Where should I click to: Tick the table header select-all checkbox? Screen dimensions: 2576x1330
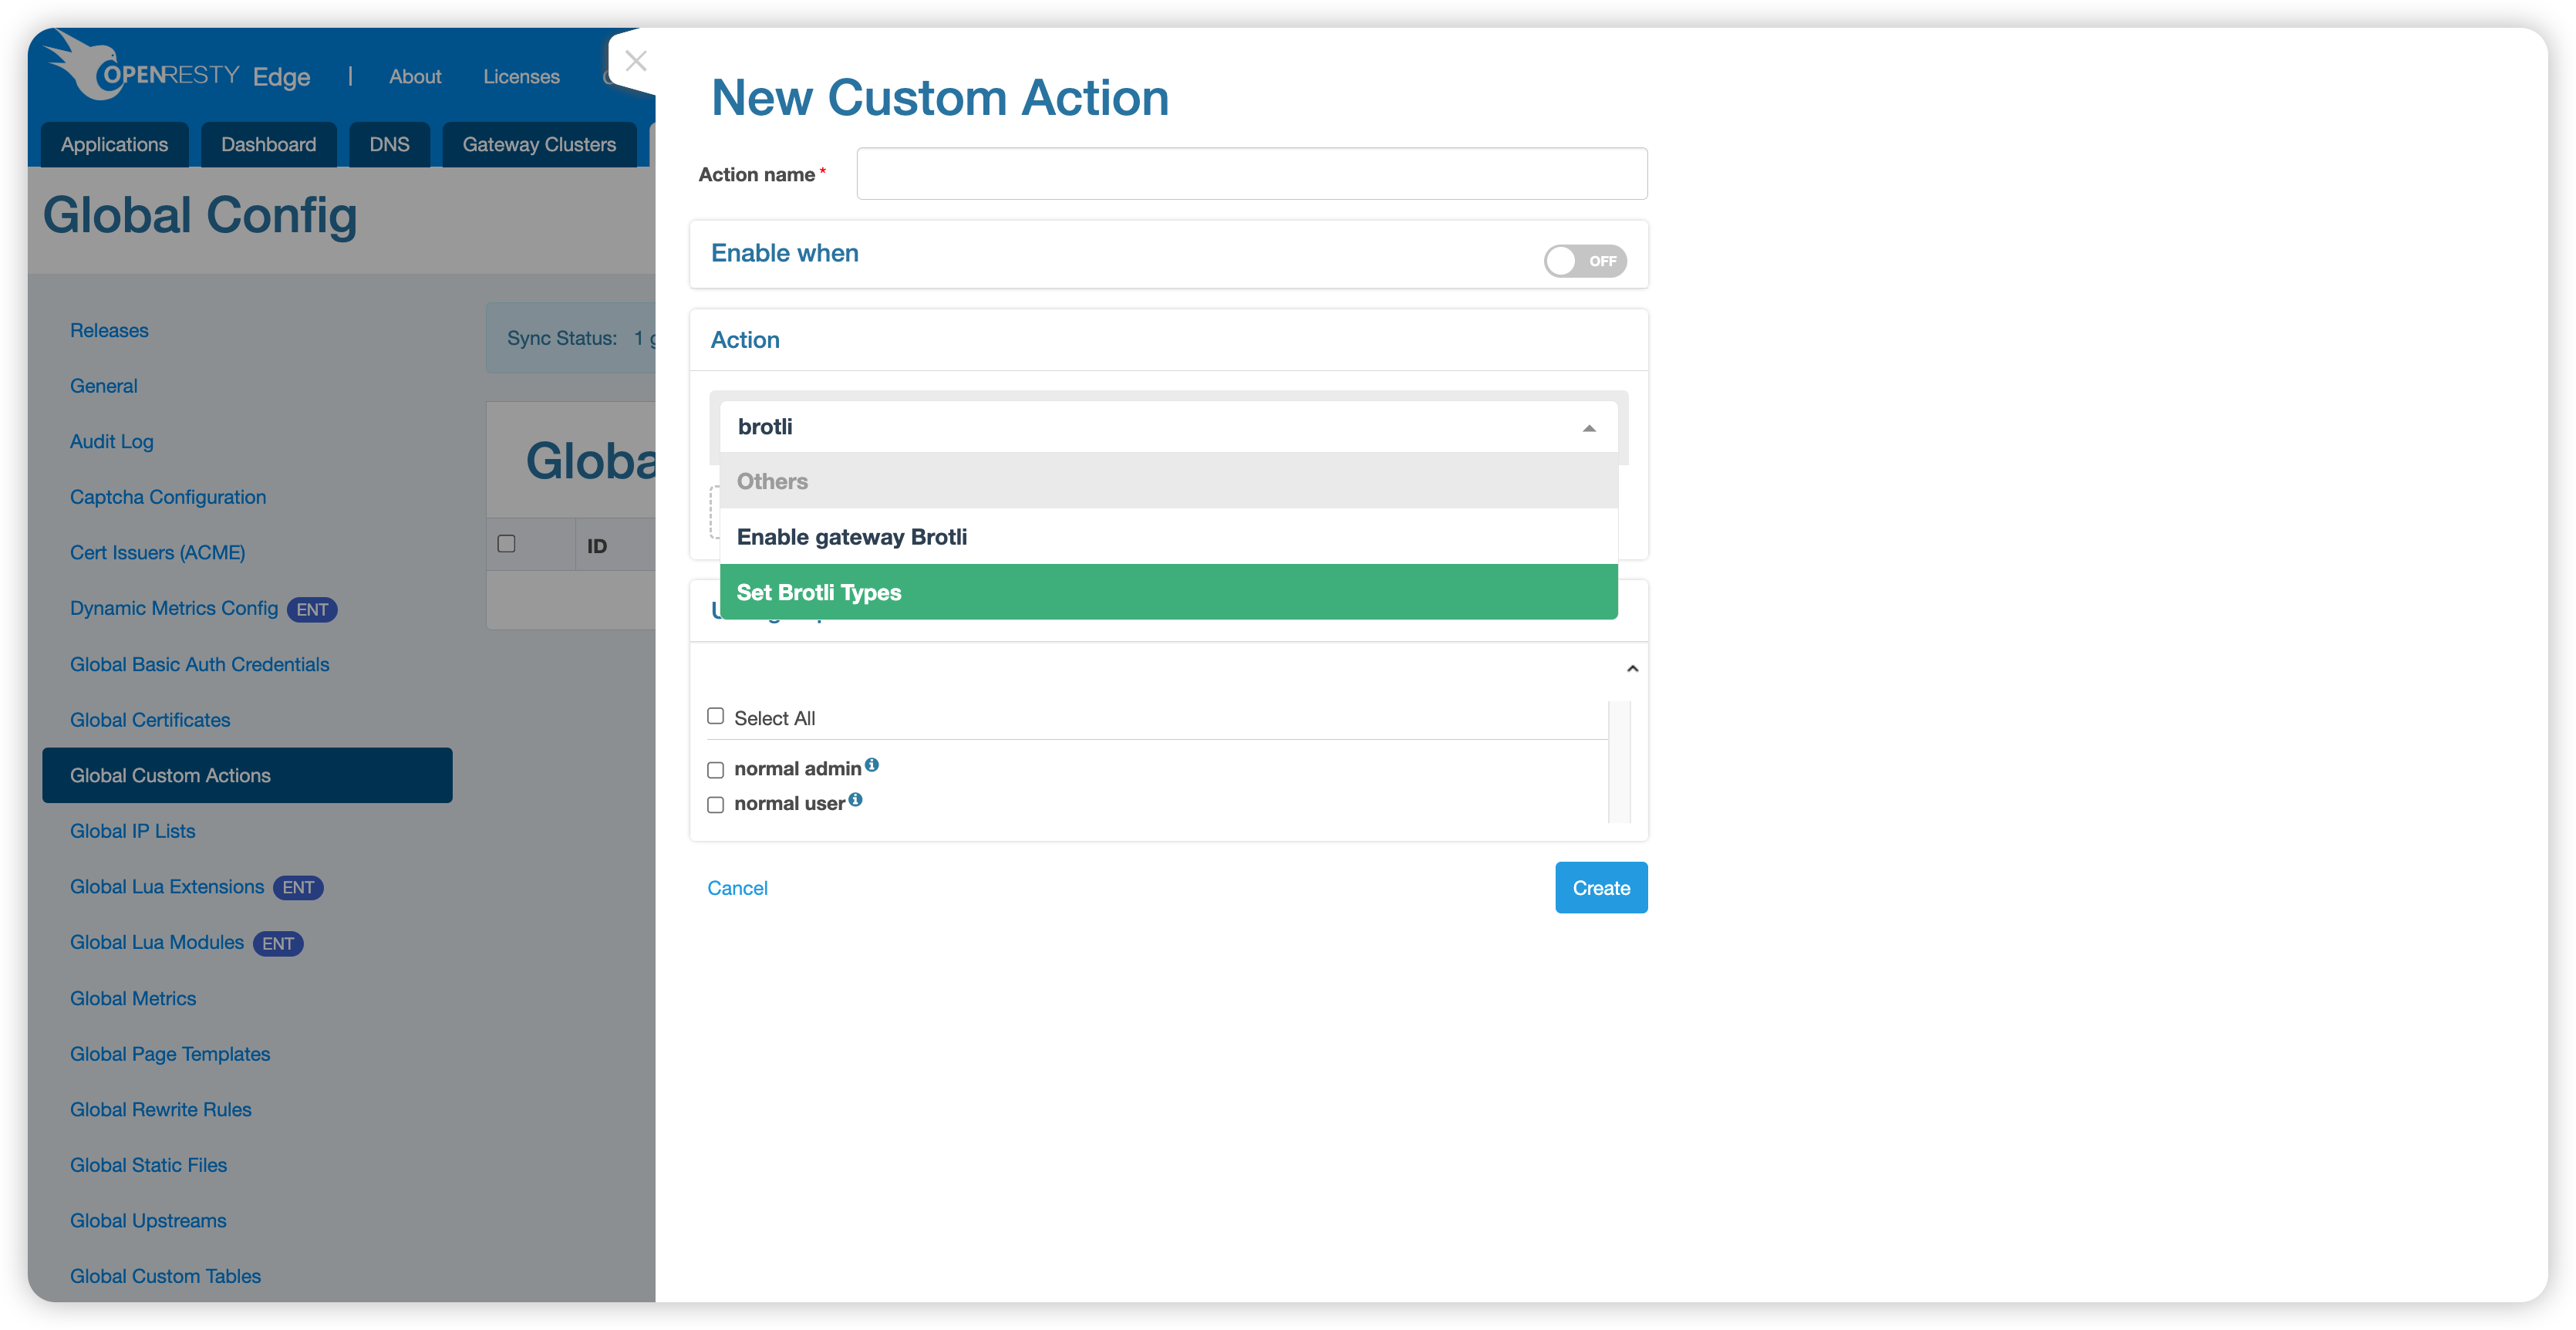pos(506,544)
